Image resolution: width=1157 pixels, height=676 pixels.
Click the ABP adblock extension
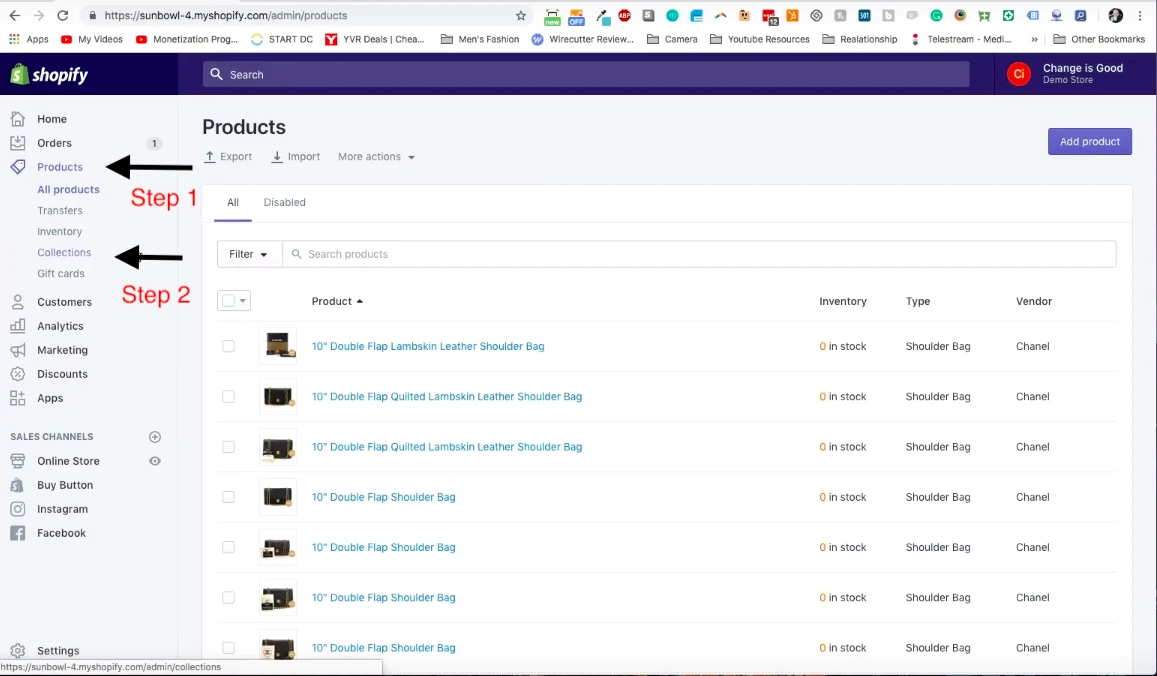(x=624, y=15)
